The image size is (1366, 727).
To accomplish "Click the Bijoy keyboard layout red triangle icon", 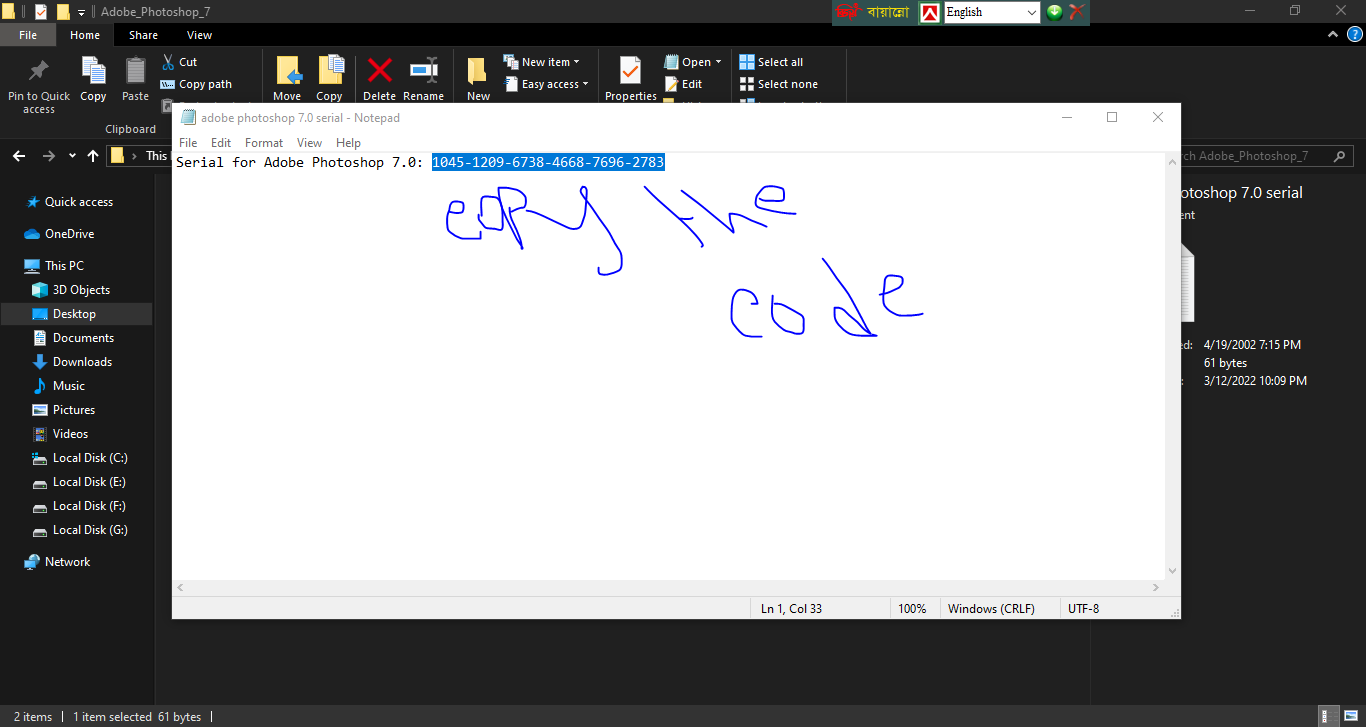I will pos(930,12).
